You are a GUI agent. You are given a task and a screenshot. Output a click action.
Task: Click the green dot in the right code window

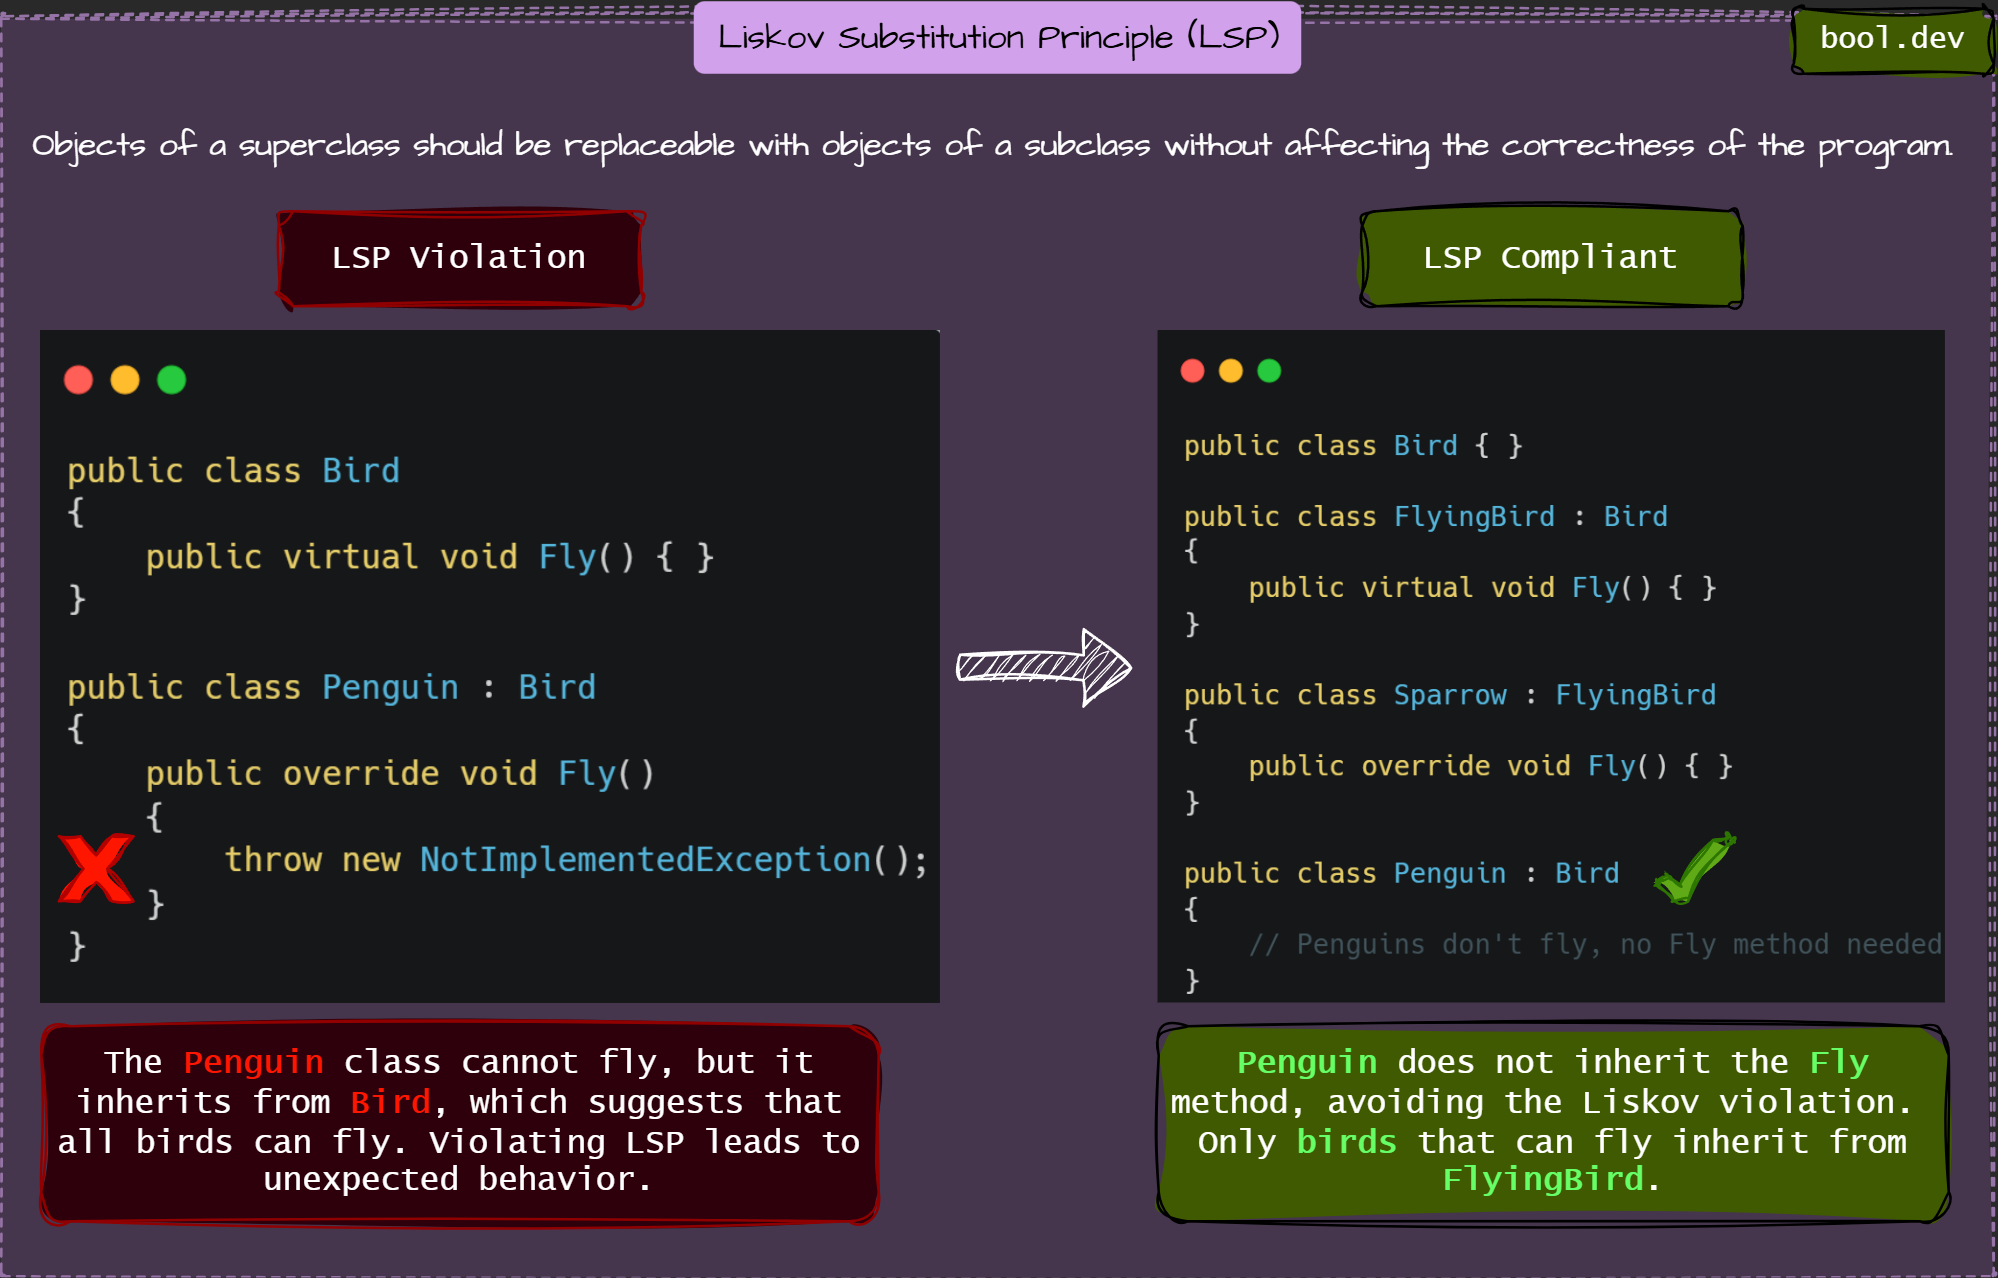coord(1269,371)
